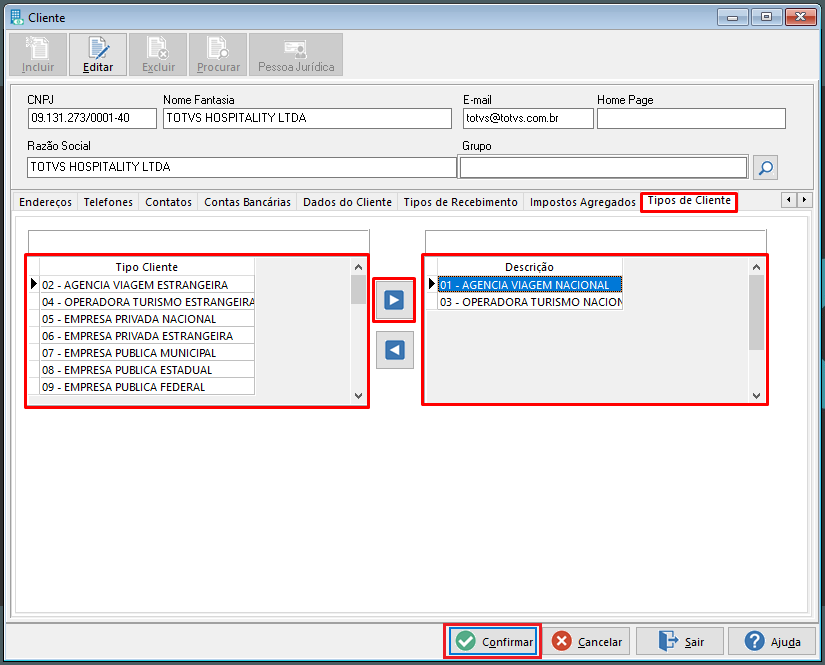Click the Razão Social field
This screenshot has width=825, height=665.
pyautogui.click(x=242, y=167)
